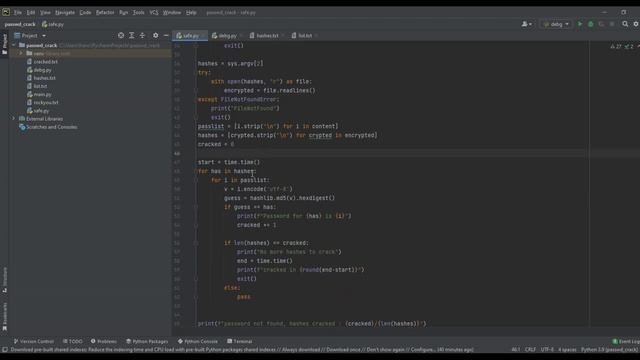
Task: Open Version Control tool window
Action: (x=33, y=341)
